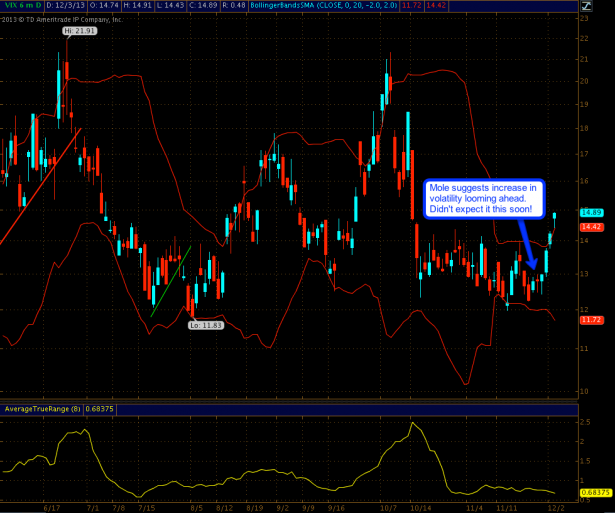Click the red 14.42 price axis tag
The height and width of the screenshot is (513, 615).
590,227
